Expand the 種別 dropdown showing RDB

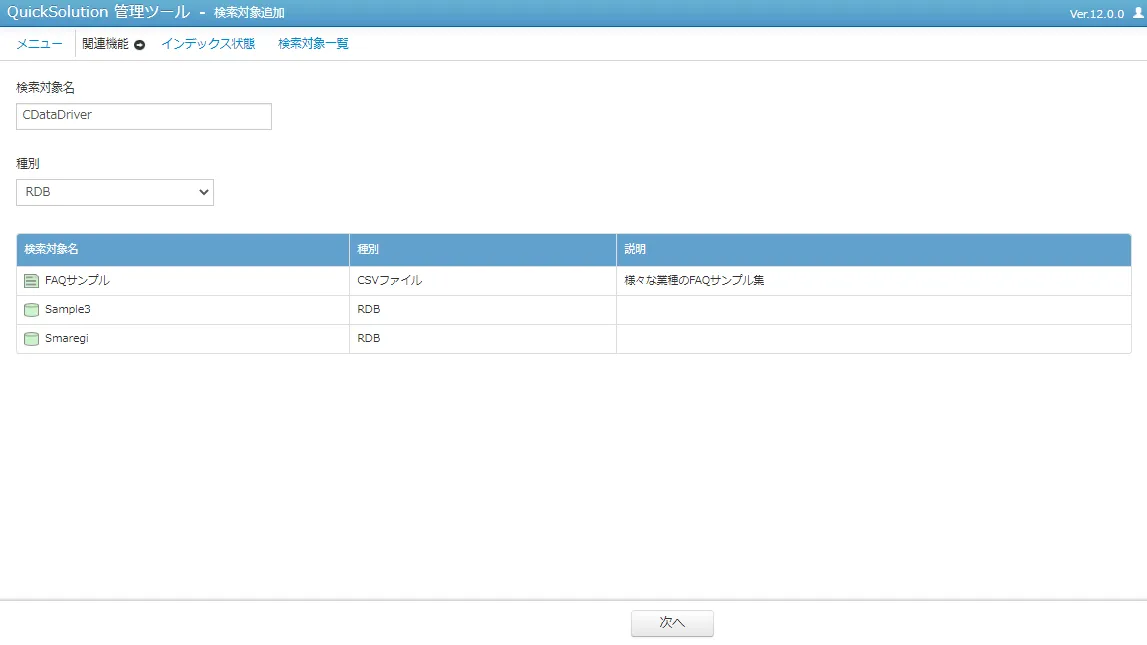(x=115, y=192)
